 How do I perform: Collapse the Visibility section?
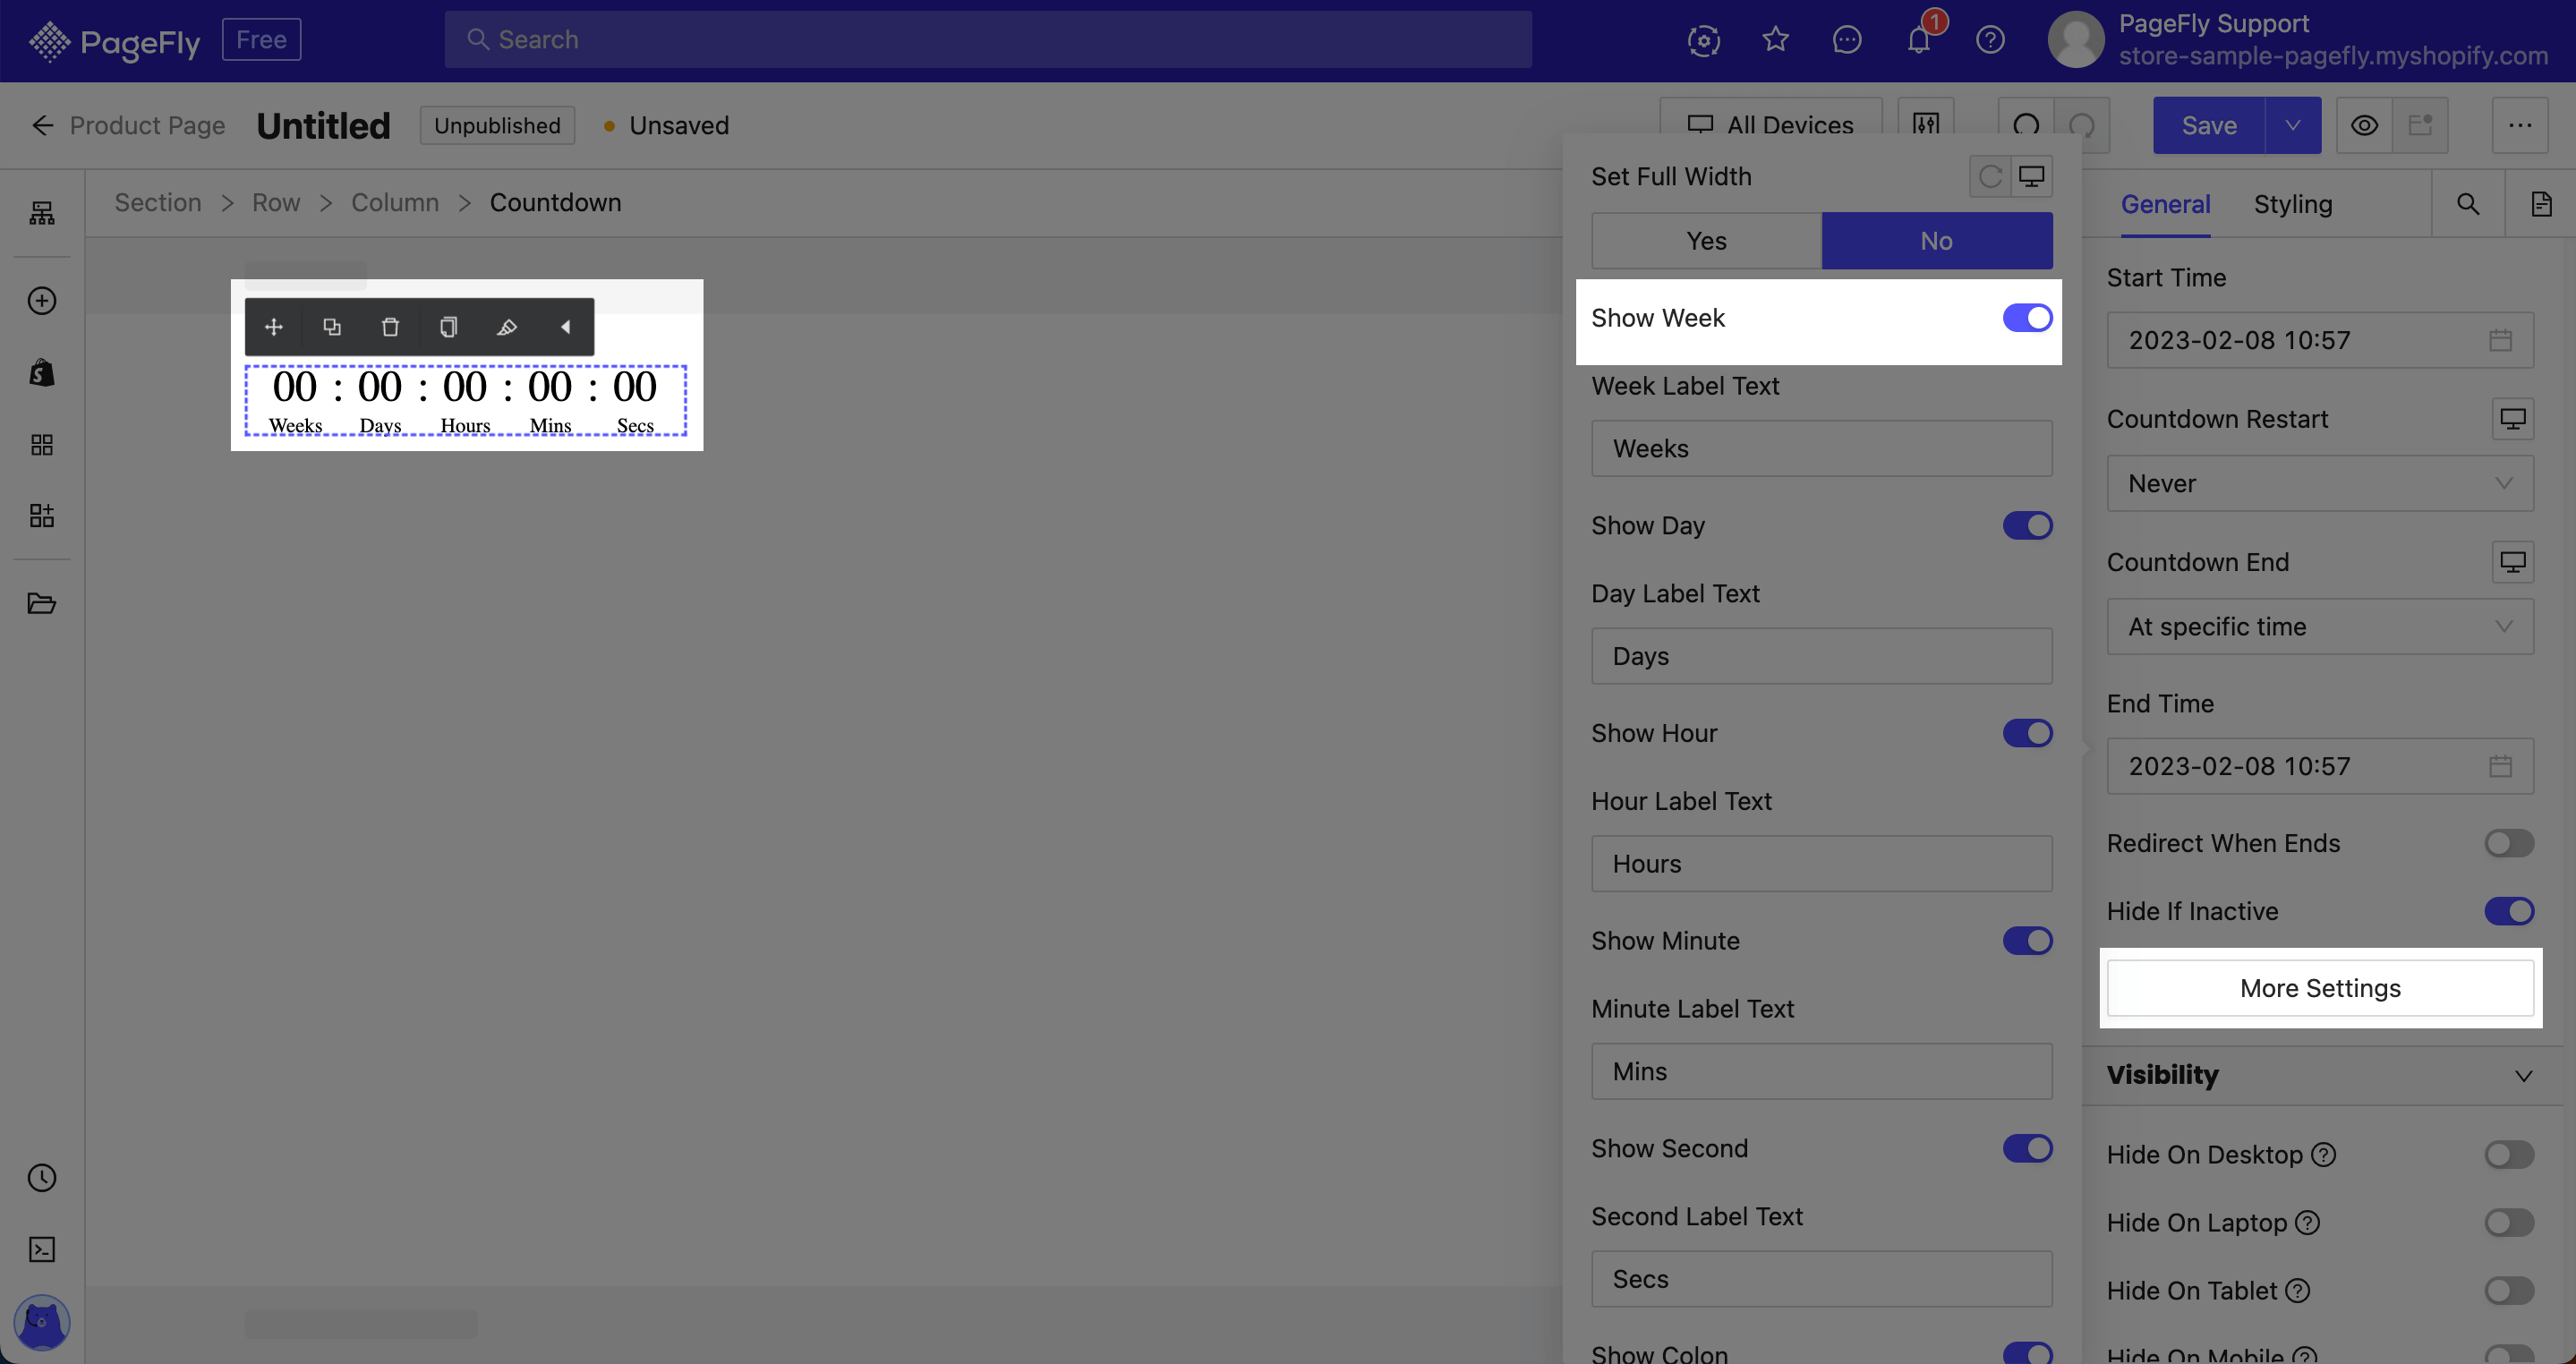[x=2523, y=1076]
